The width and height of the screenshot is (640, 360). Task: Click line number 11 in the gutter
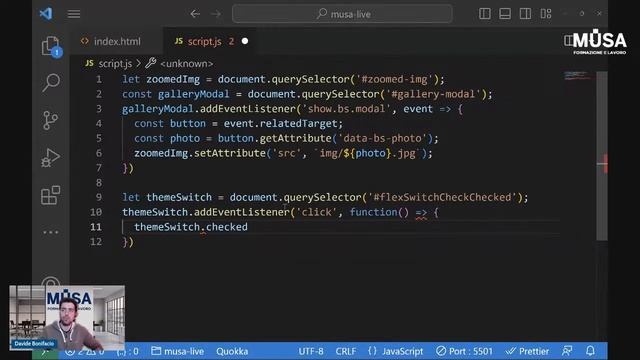pos(96,227)
